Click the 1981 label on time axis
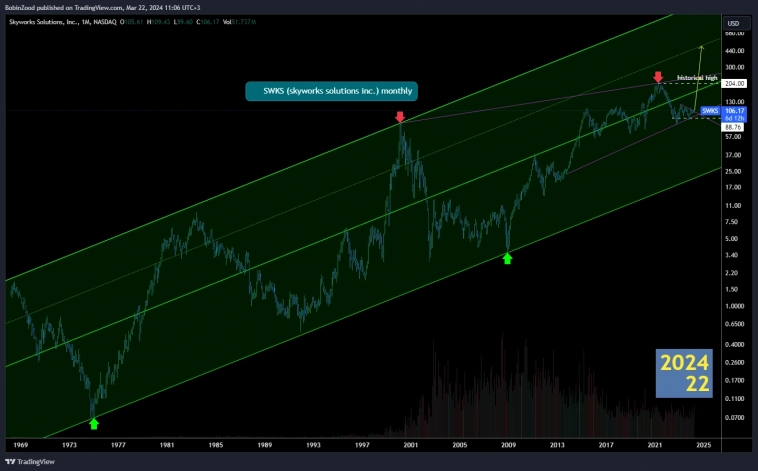The height and width of the screenshot is (471, 758). (167, 445)
